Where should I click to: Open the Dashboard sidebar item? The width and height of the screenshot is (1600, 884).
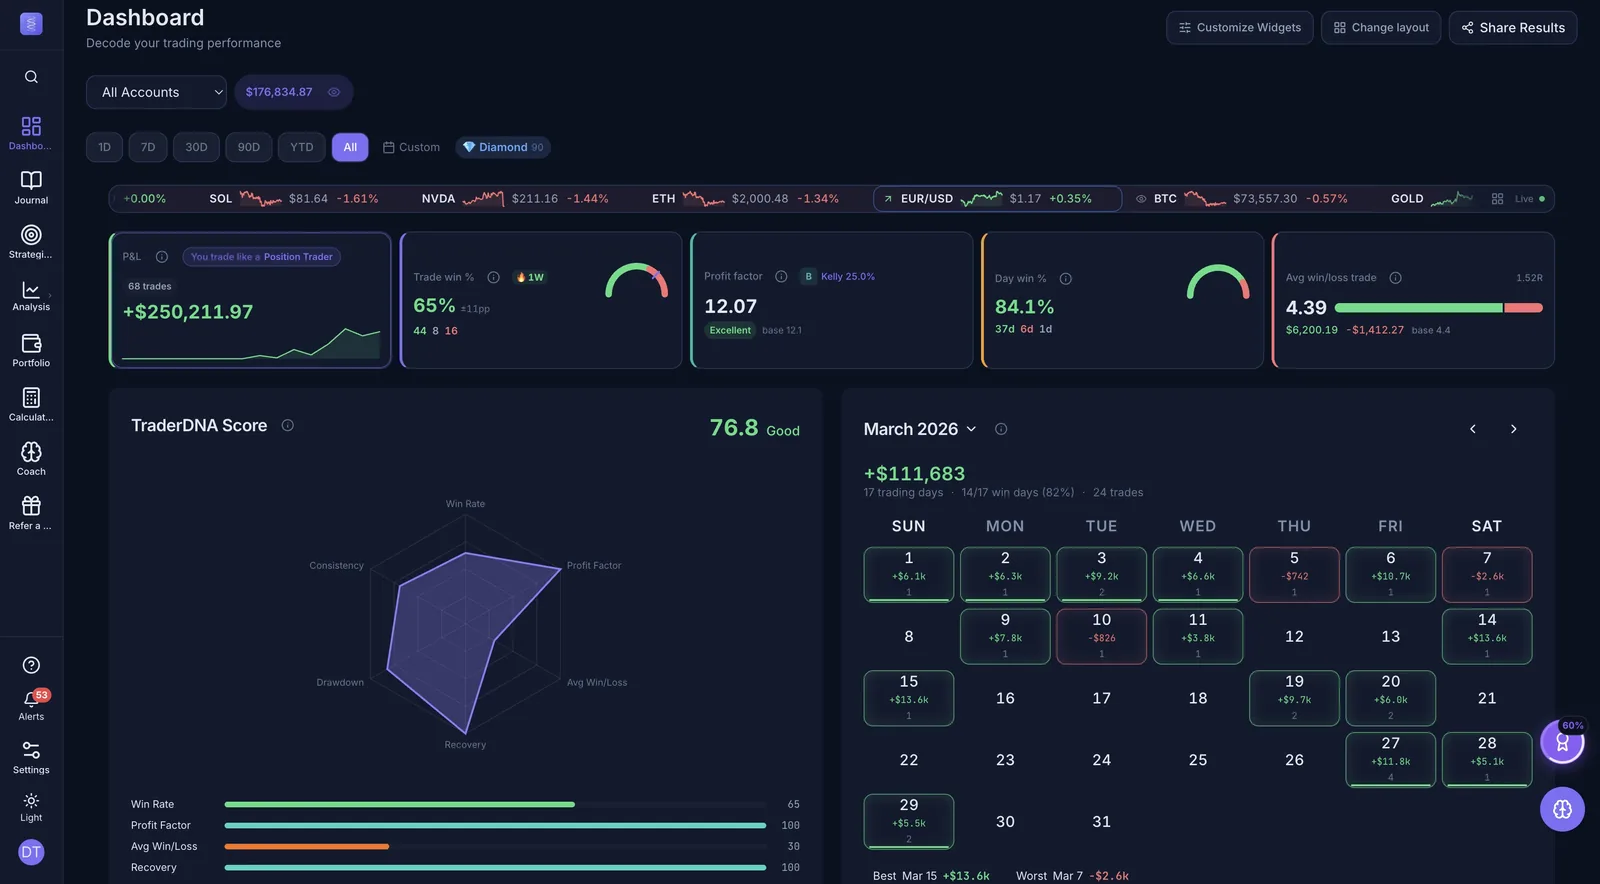pyautogui.click(x=31, y=132)
